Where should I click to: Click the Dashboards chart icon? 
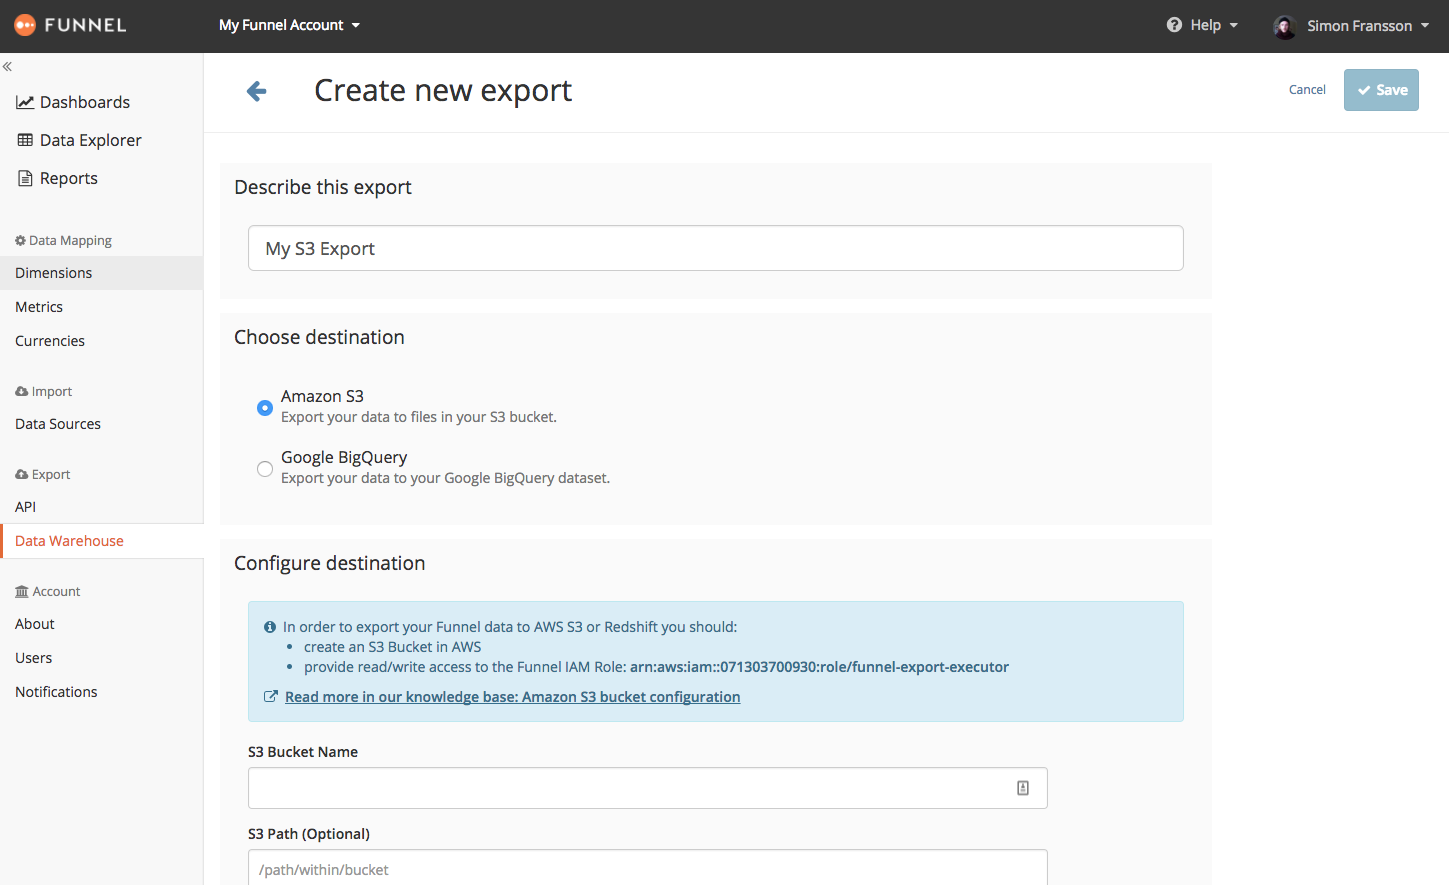(x=25, y=102)
